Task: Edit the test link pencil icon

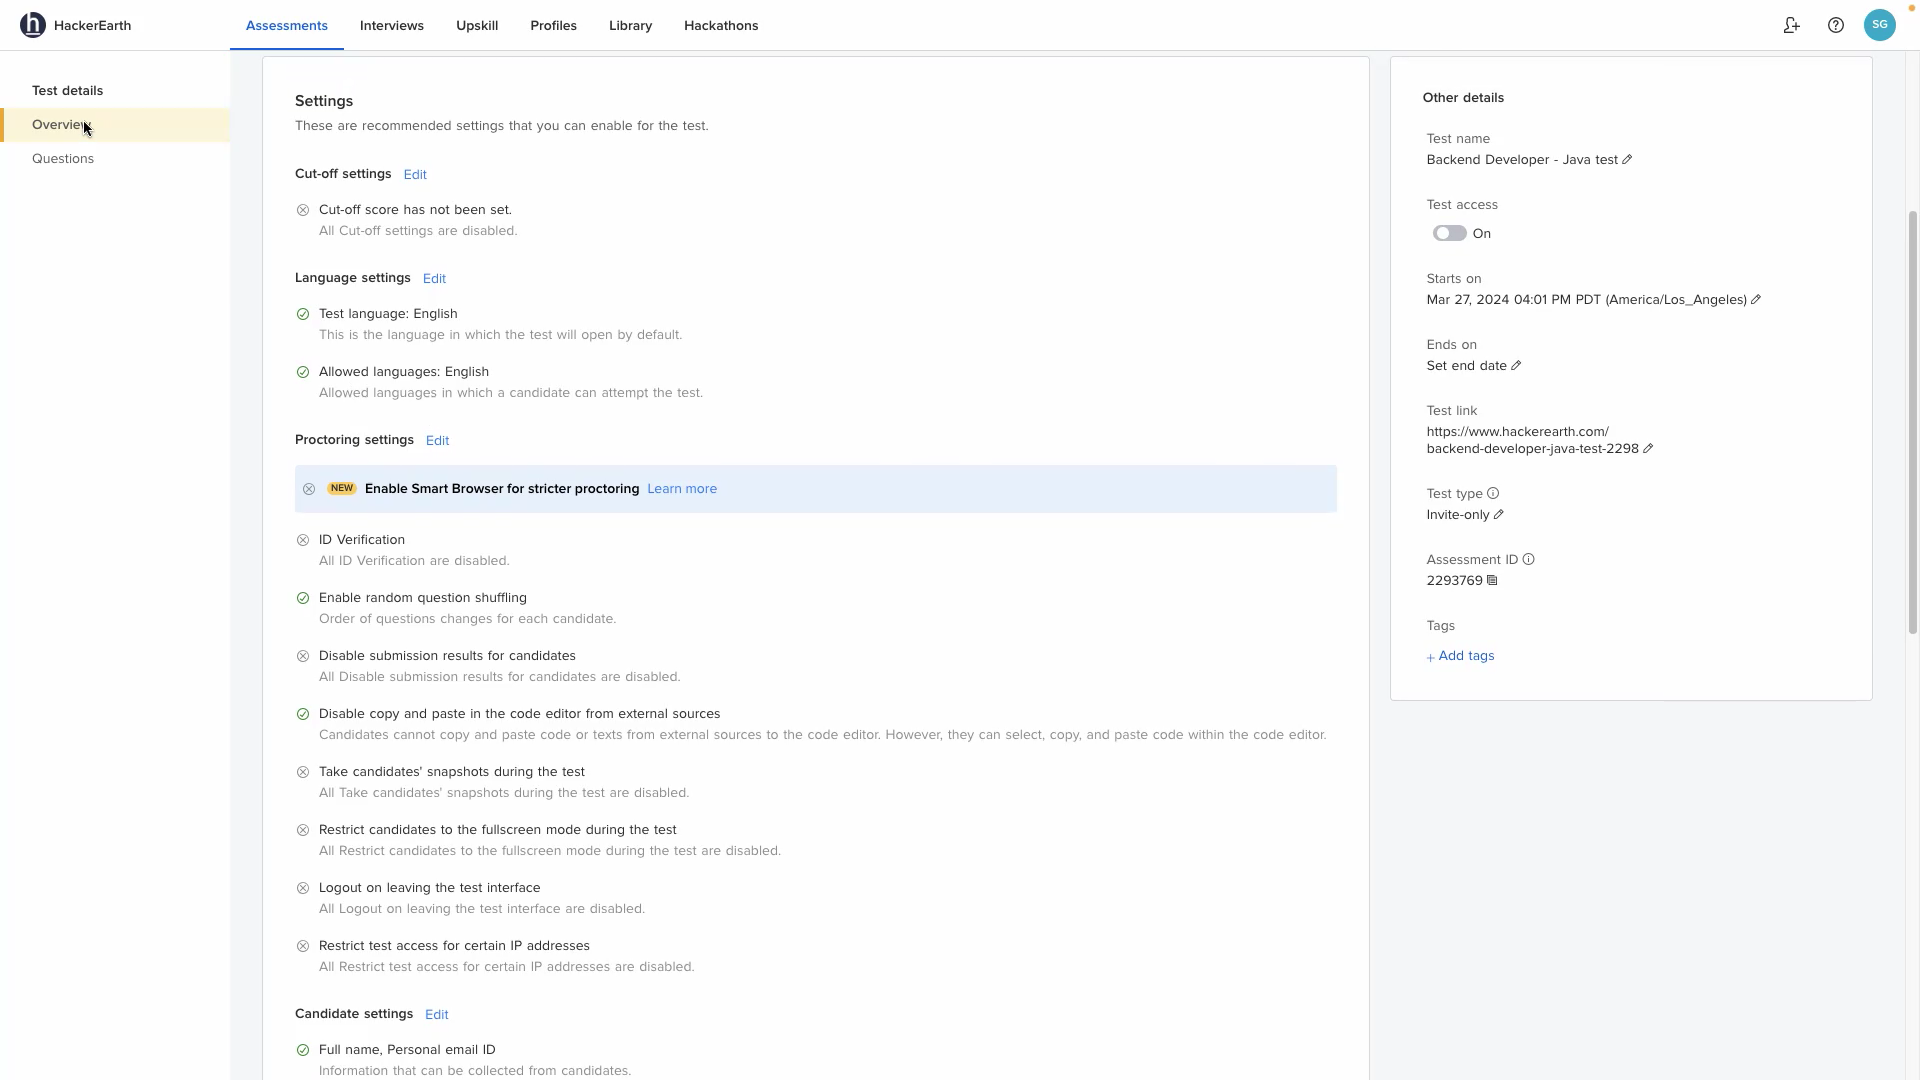Action: [x=1648, y=449]
